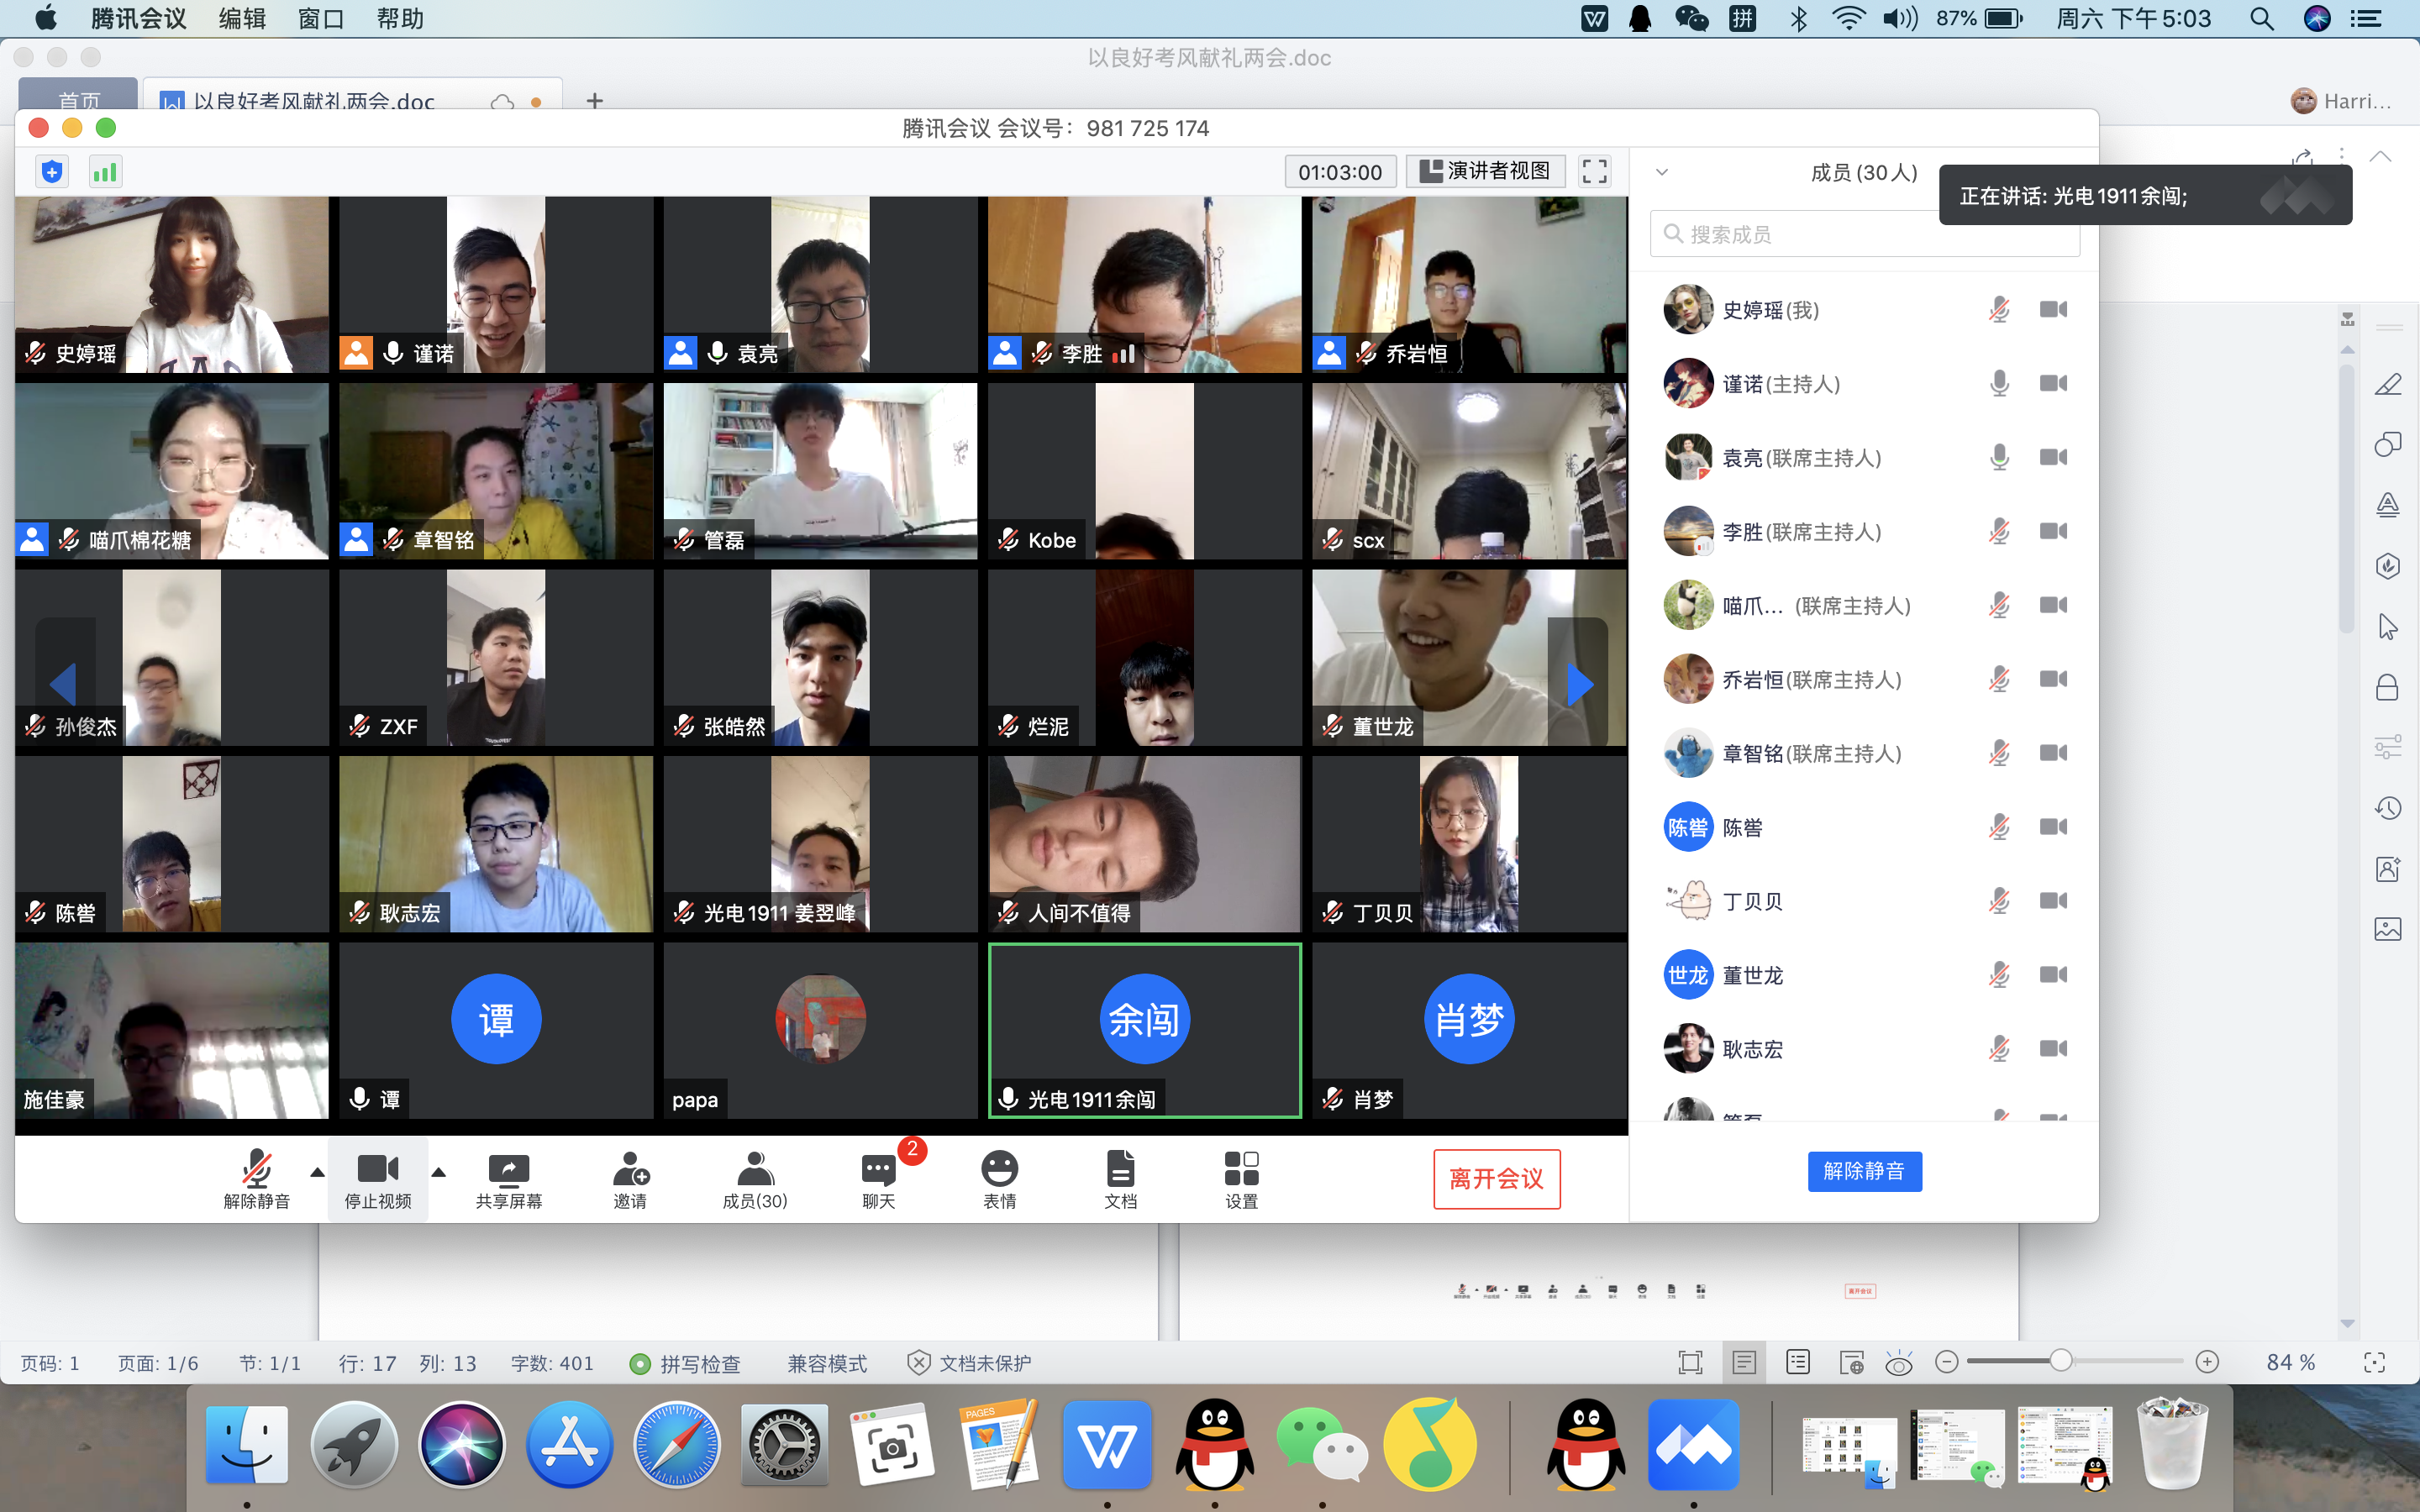Enter fullscreen with the expand icon

click(x=1594, y=172)
